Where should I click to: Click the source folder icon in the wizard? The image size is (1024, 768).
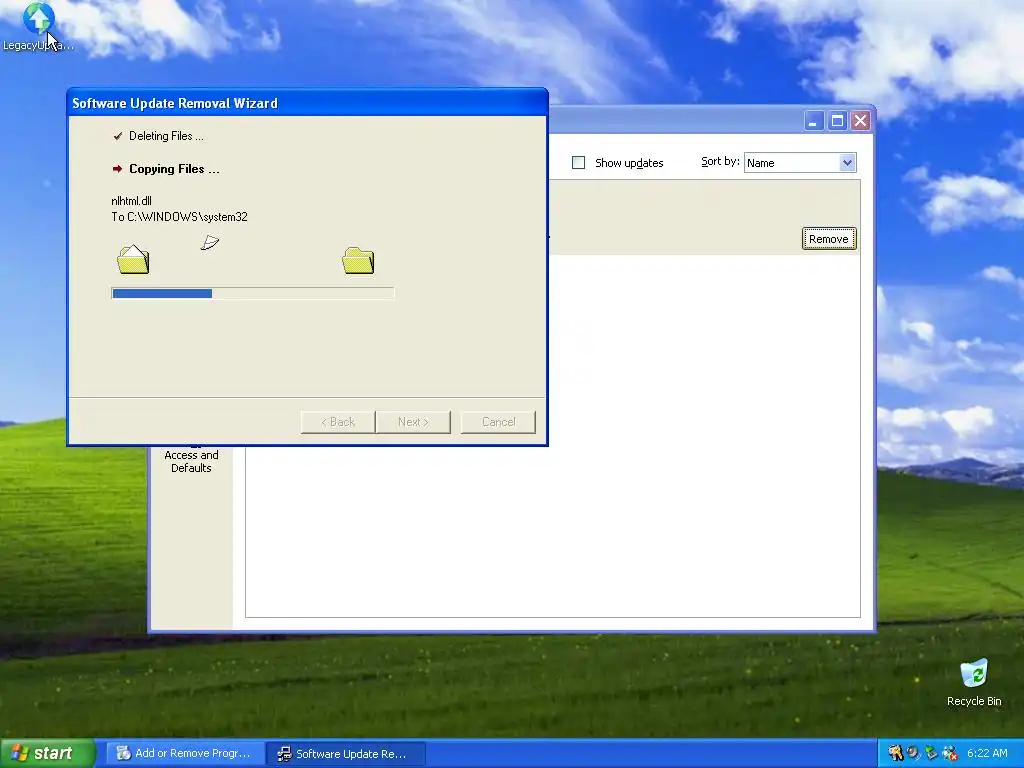coord(133,260)
